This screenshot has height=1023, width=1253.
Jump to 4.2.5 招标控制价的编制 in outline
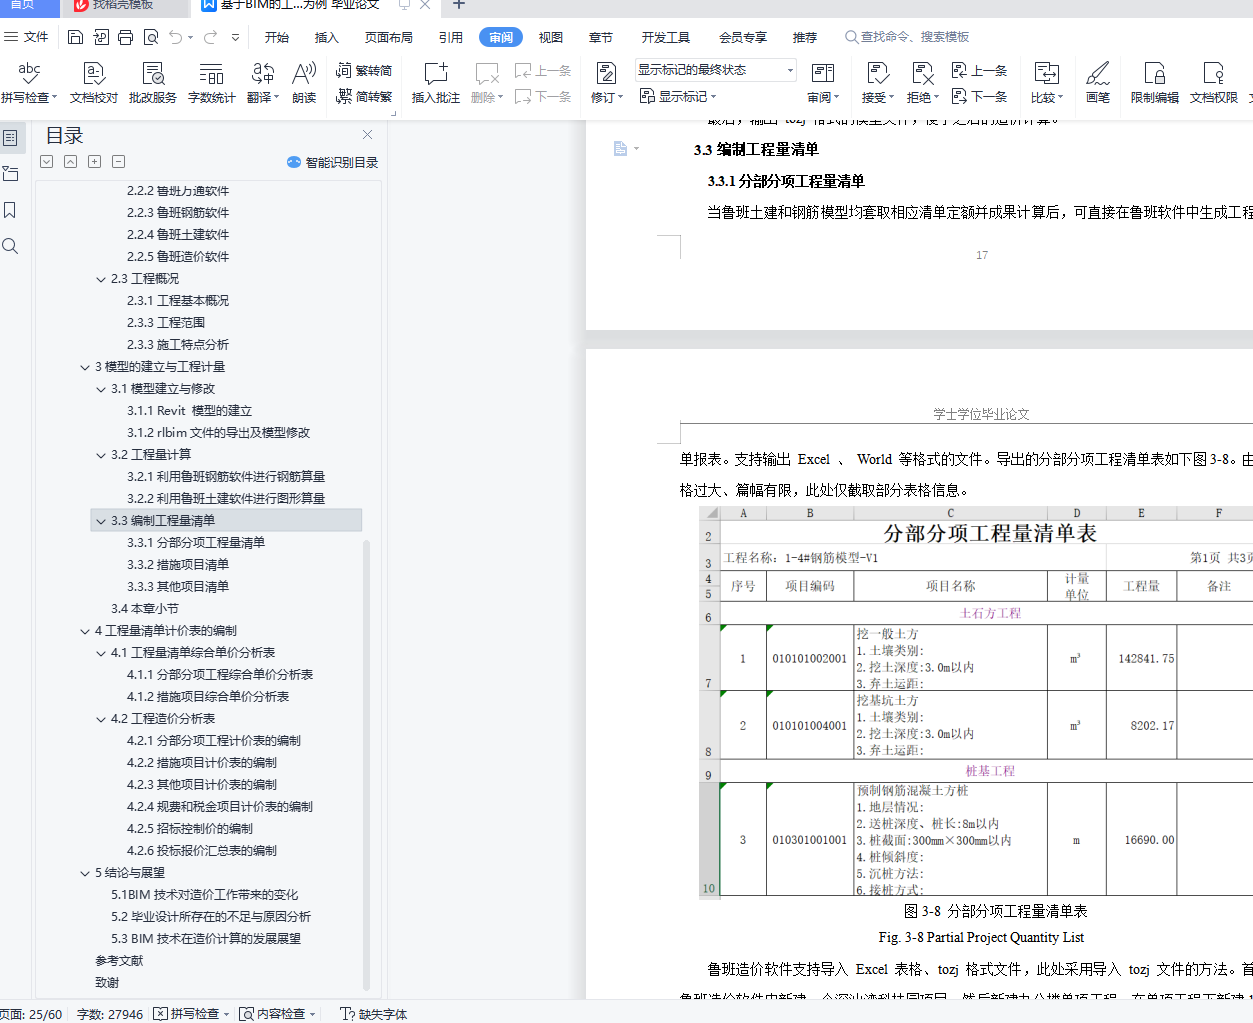pos(190,829)
